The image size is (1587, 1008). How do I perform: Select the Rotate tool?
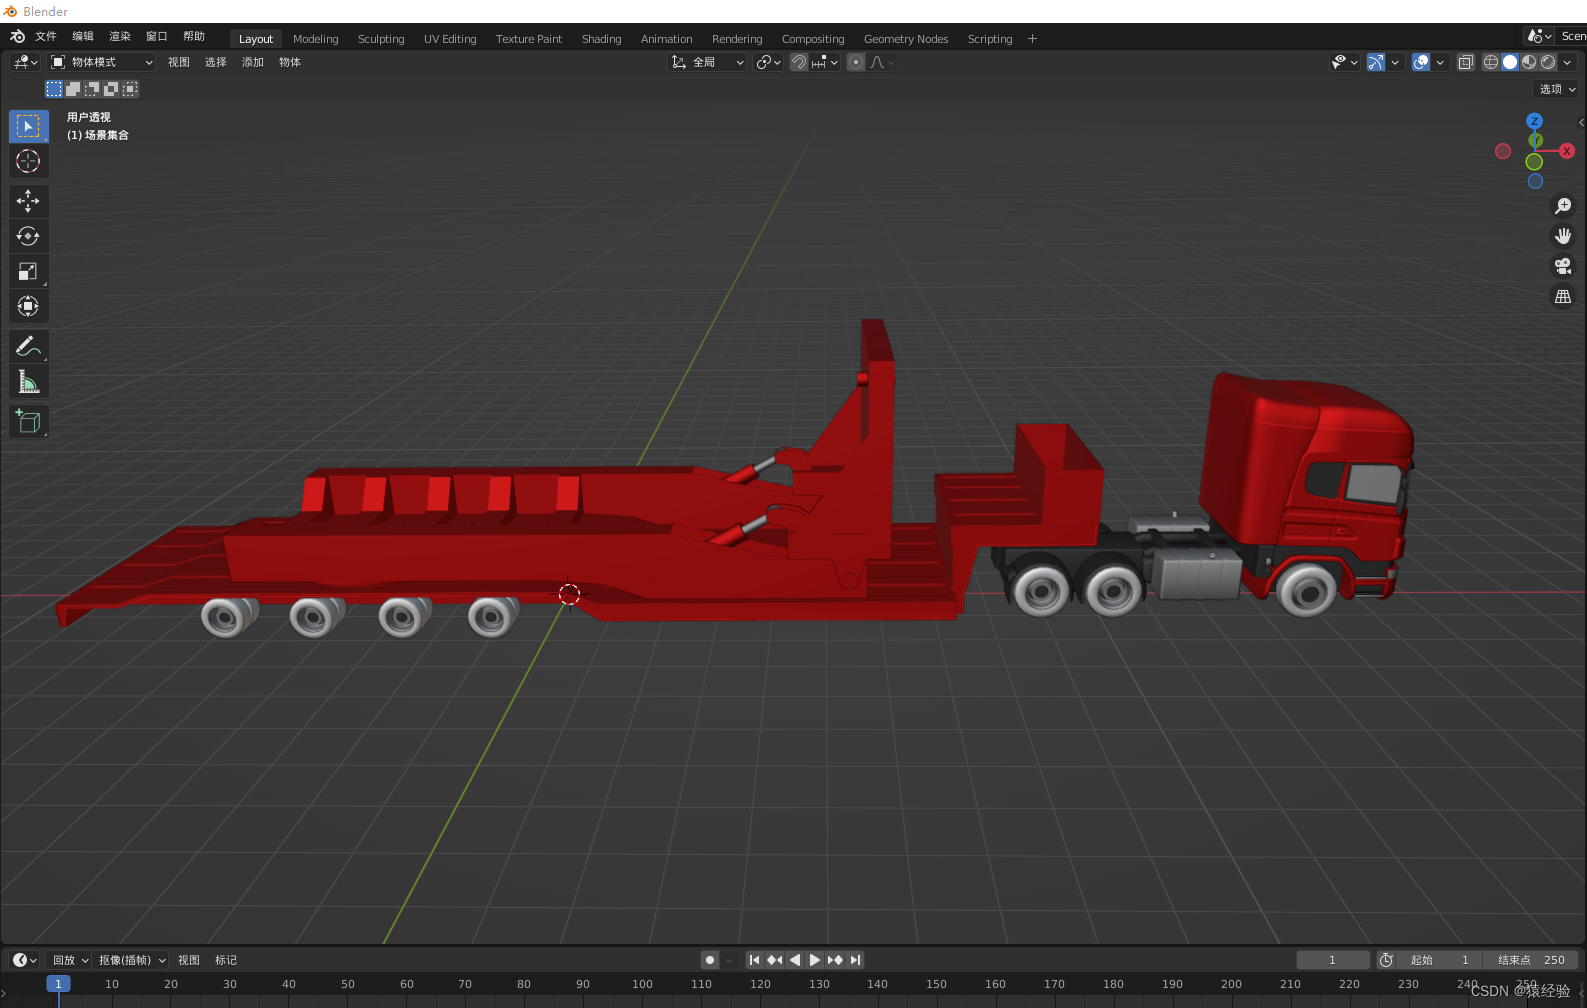28,236
